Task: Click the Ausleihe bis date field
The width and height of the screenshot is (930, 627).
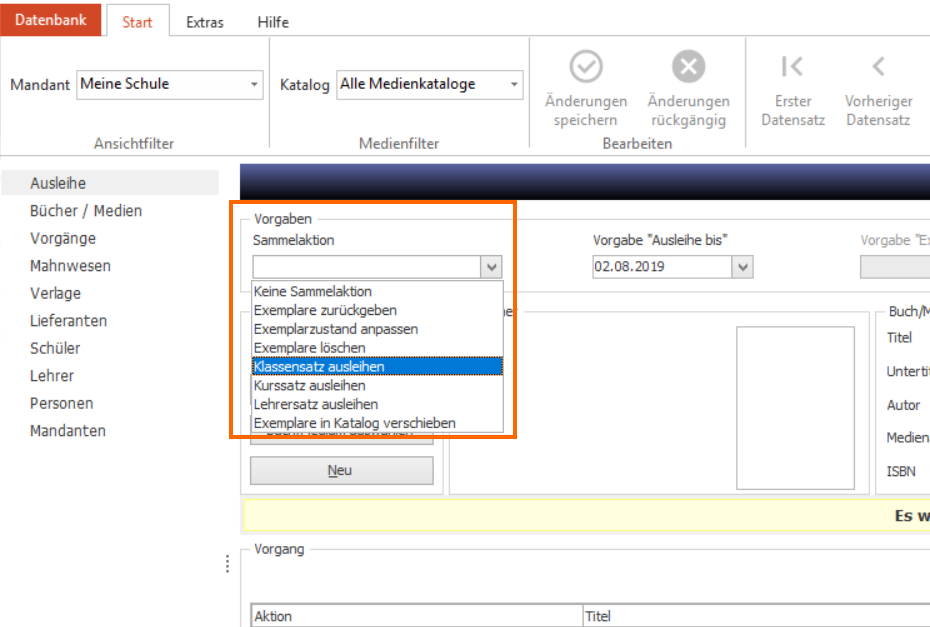Action: (x=662, y=267)
